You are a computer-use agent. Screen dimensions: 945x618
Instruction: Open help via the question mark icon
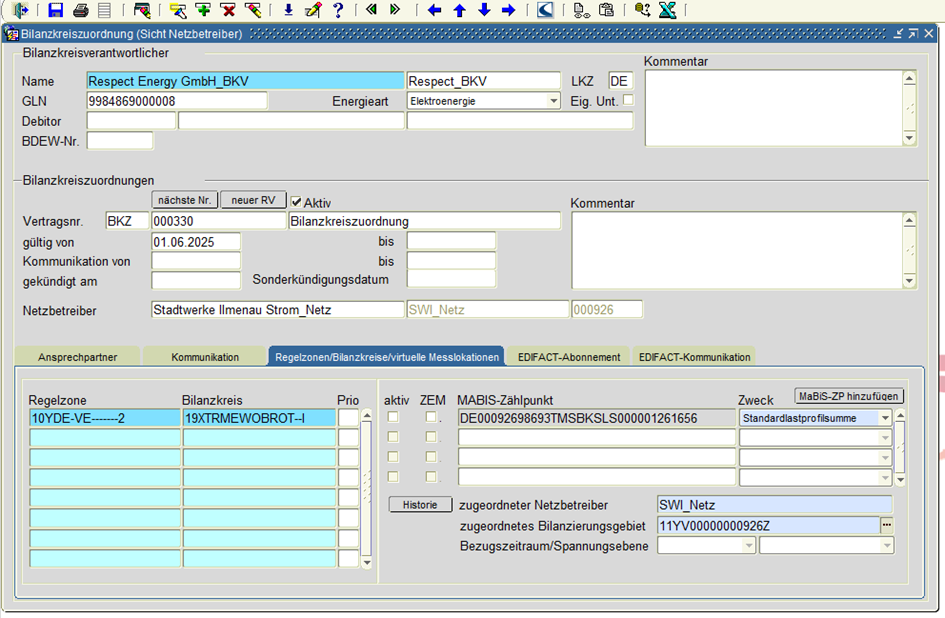coord(338,10)
